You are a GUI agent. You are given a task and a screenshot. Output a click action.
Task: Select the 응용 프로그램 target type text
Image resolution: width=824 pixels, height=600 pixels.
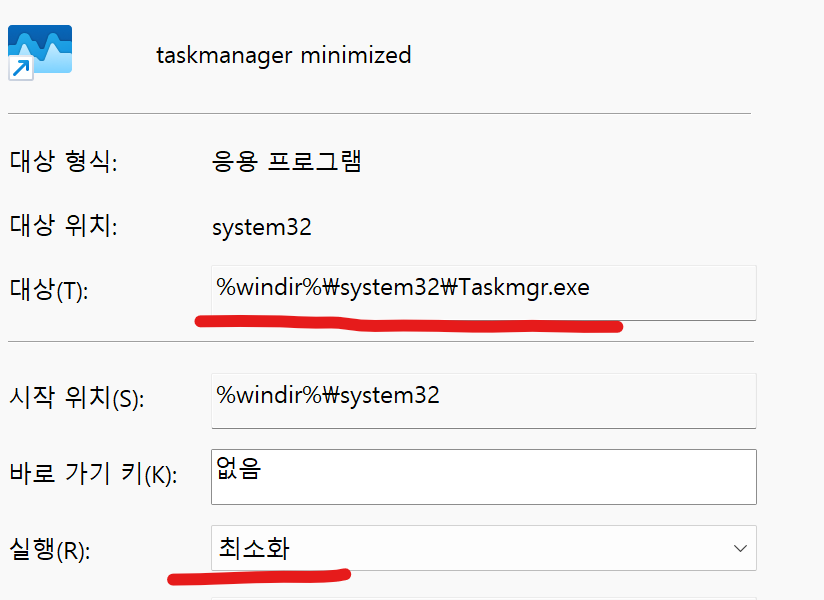287,161
